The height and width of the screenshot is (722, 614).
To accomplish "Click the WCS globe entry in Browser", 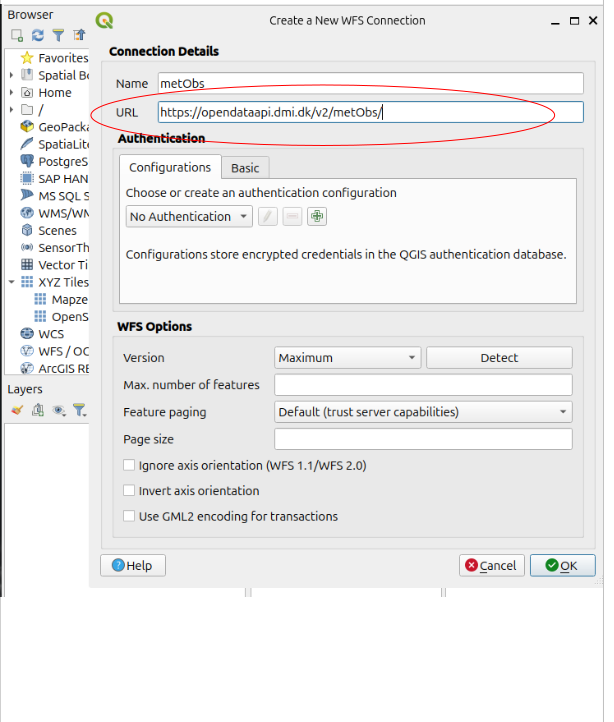I will [50, 334].
